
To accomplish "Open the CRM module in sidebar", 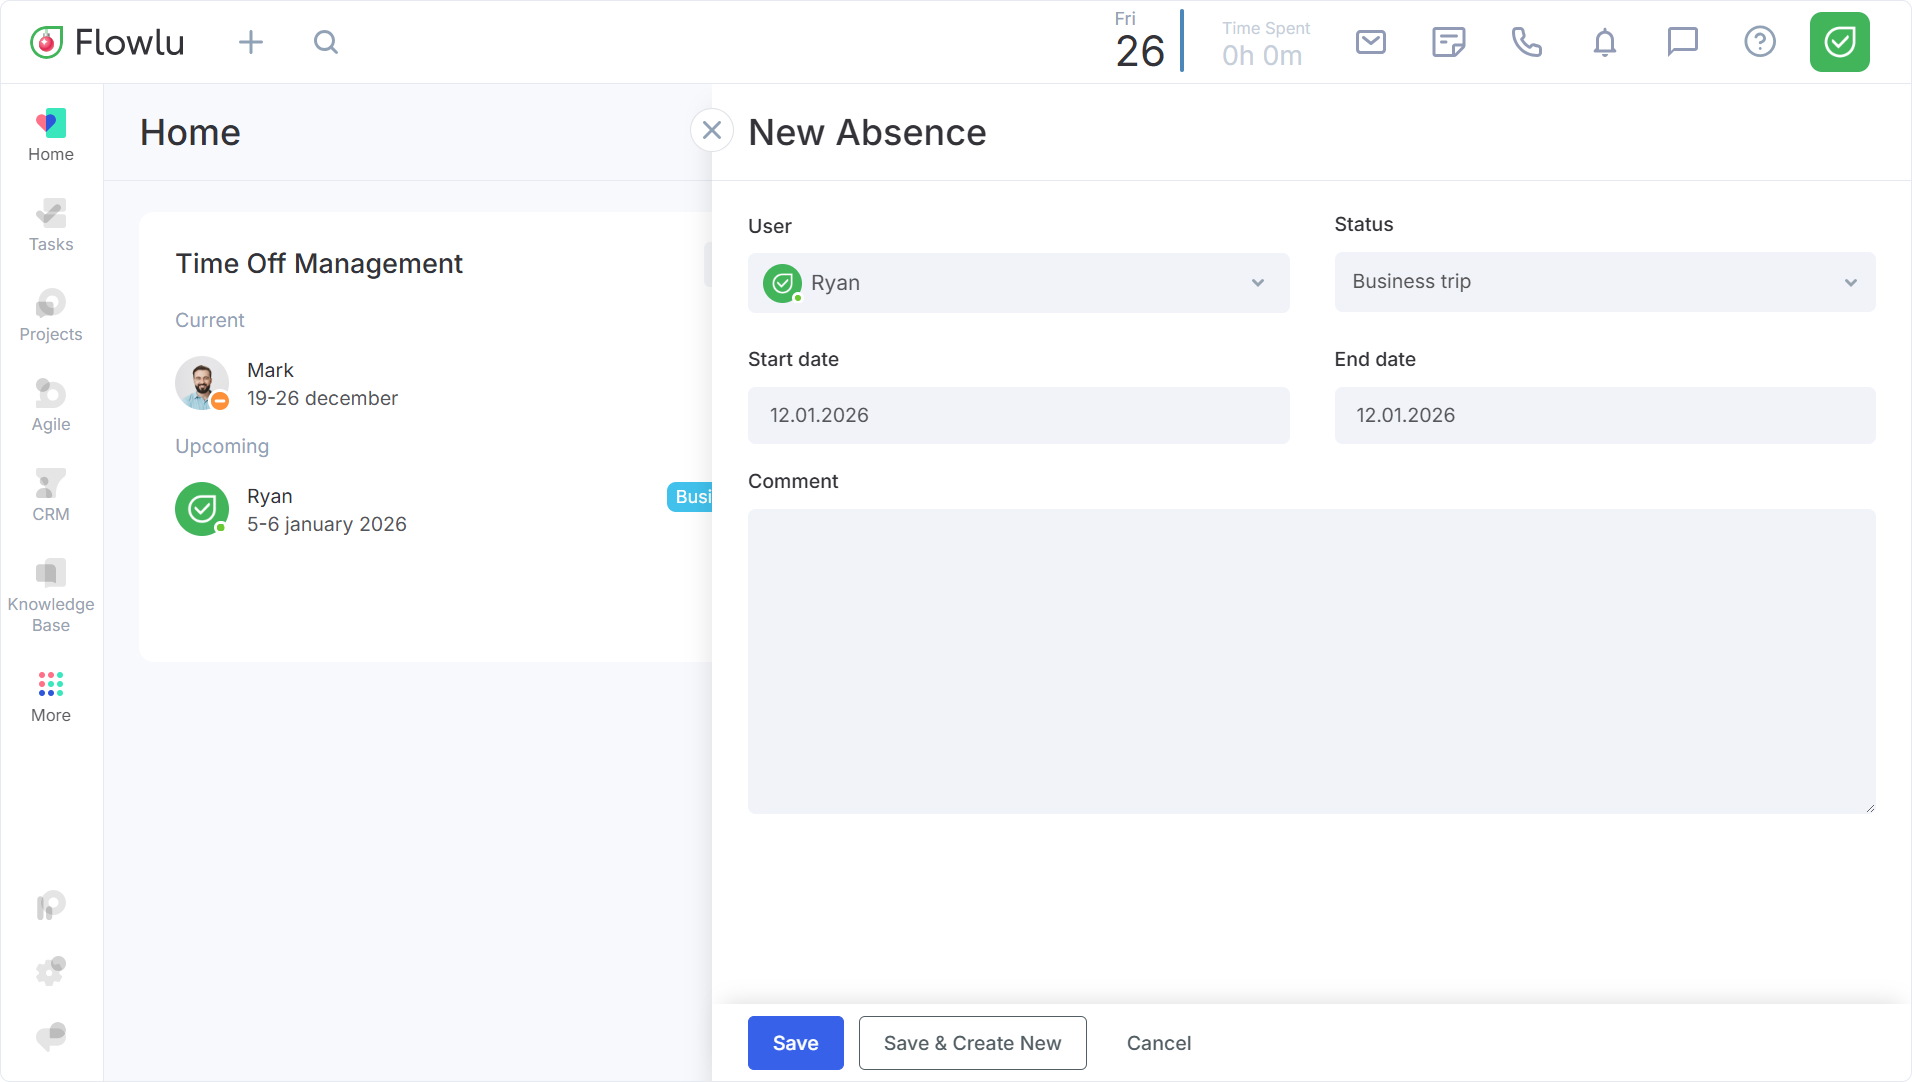I will tap(51, 495).
